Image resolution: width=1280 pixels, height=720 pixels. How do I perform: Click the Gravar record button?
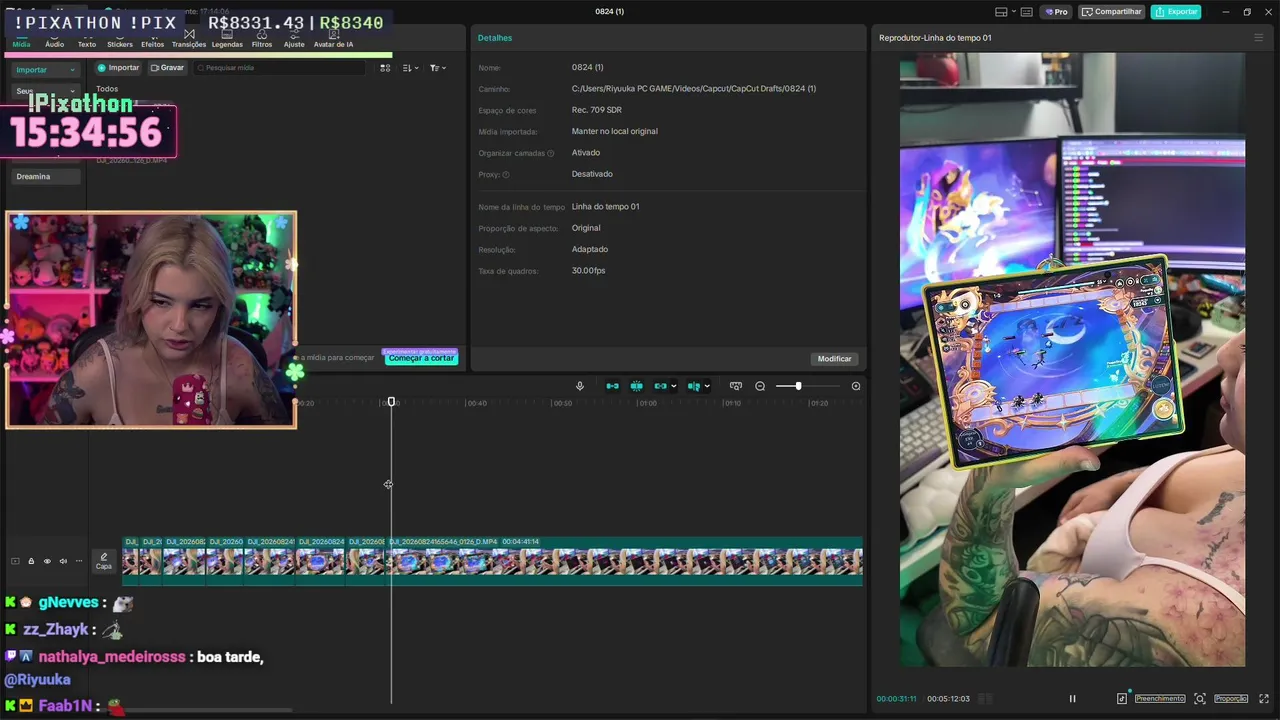pos(167,68)
